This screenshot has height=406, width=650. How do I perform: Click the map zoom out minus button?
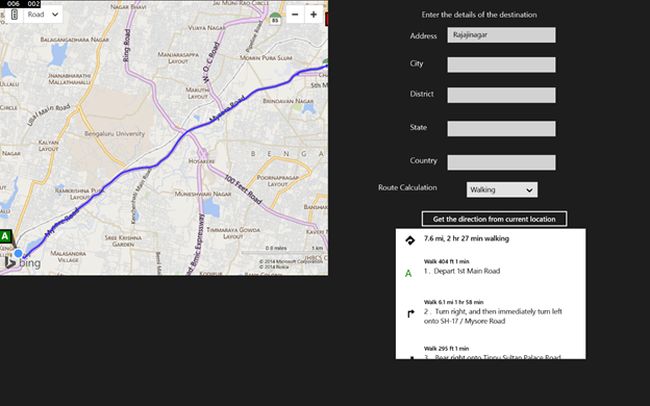pyautogui.click(x=295, y=15)
